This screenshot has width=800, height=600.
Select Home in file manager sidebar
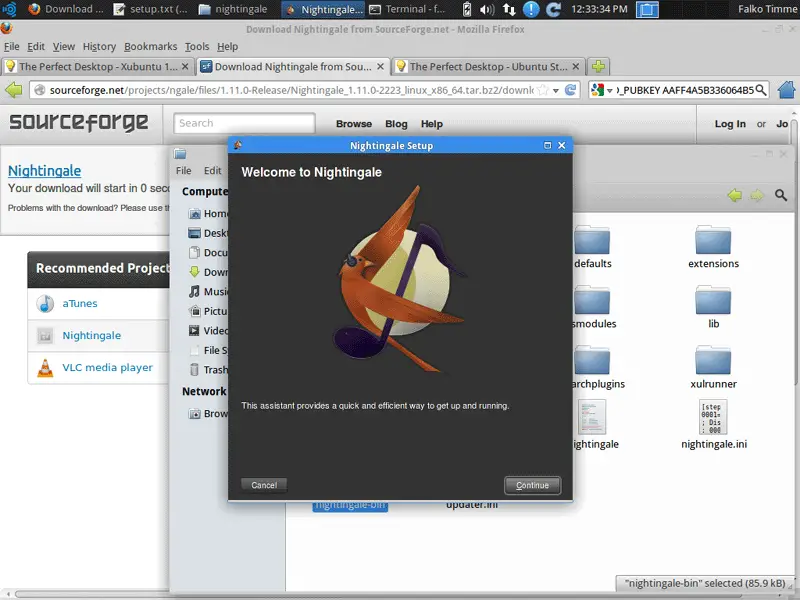point(207,214)
